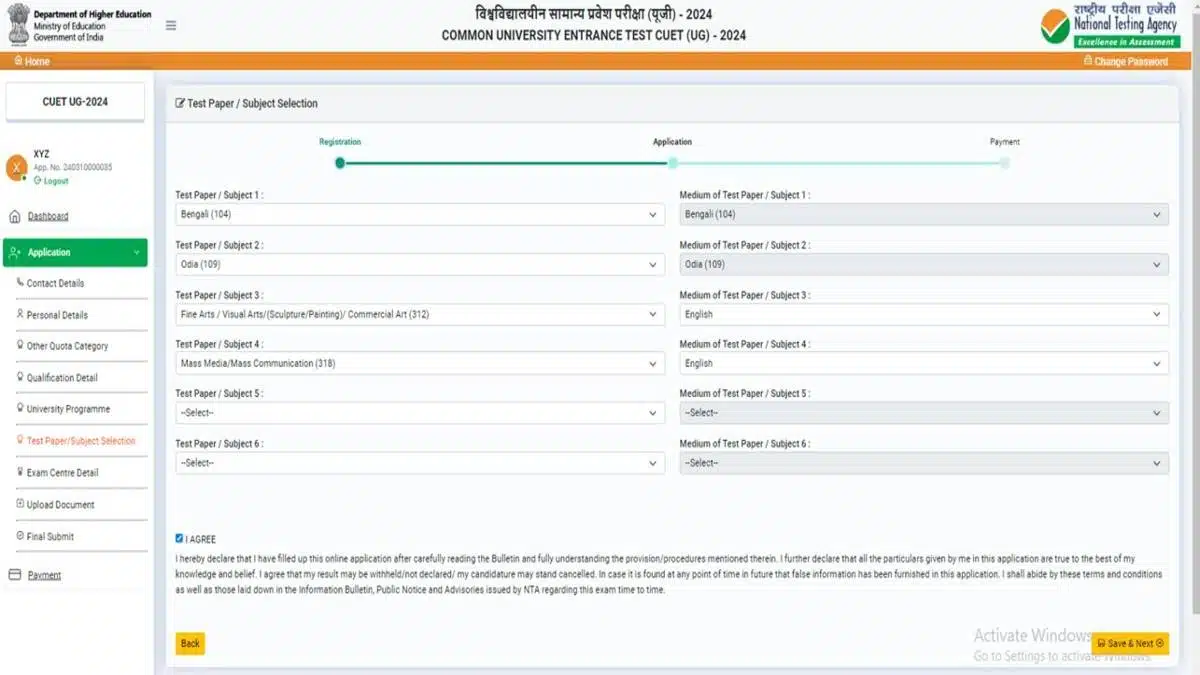Toggle the hamburger sidebar menu icon
Viewport: 1200px width, 675px height.
point(171,25)
